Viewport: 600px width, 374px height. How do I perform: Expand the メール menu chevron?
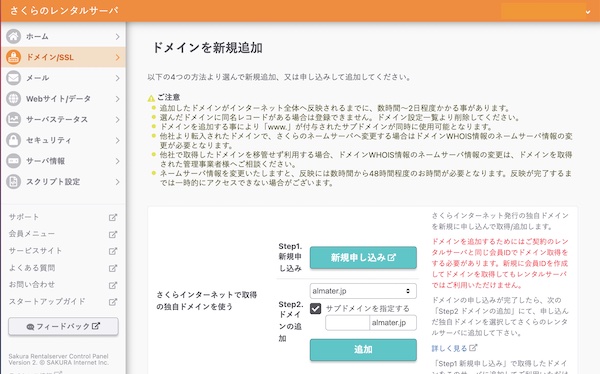click(x=117, y=78)
